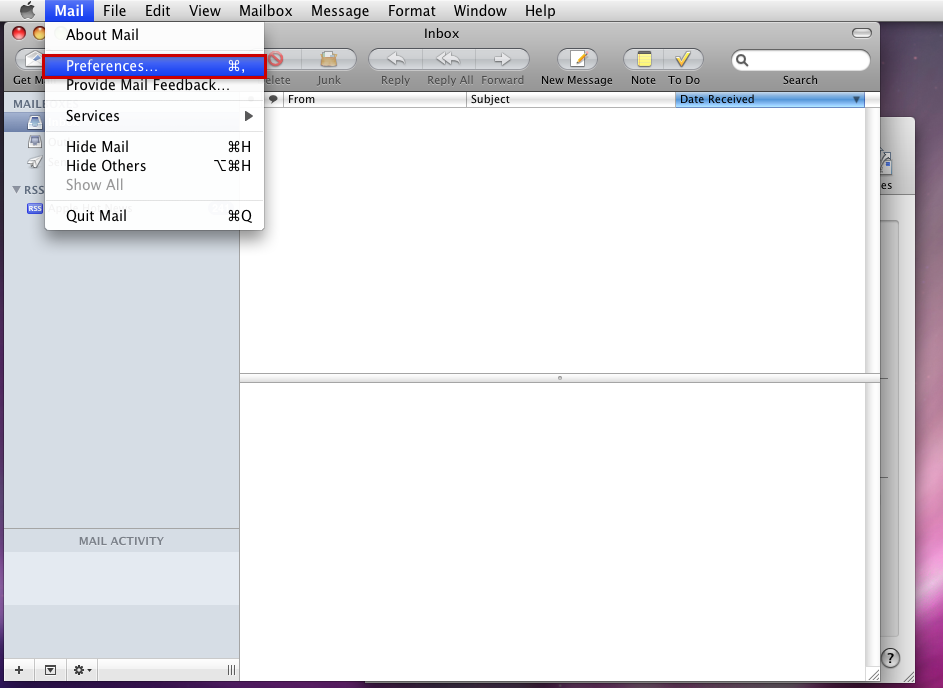Viewport: 943px width, 688px height.
Task: Open the gear action menu in the sidebar footer
Action: tap(82, 670)
